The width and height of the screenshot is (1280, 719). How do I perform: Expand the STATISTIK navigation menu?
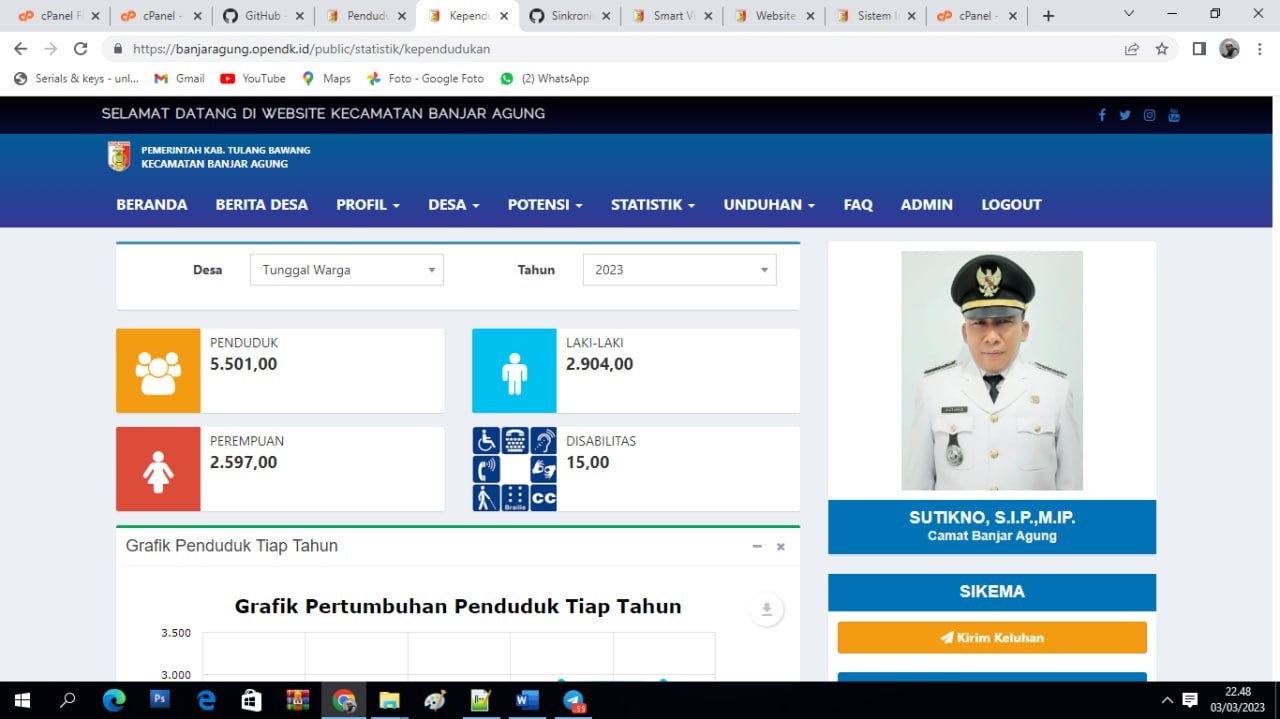click(652, 204)
